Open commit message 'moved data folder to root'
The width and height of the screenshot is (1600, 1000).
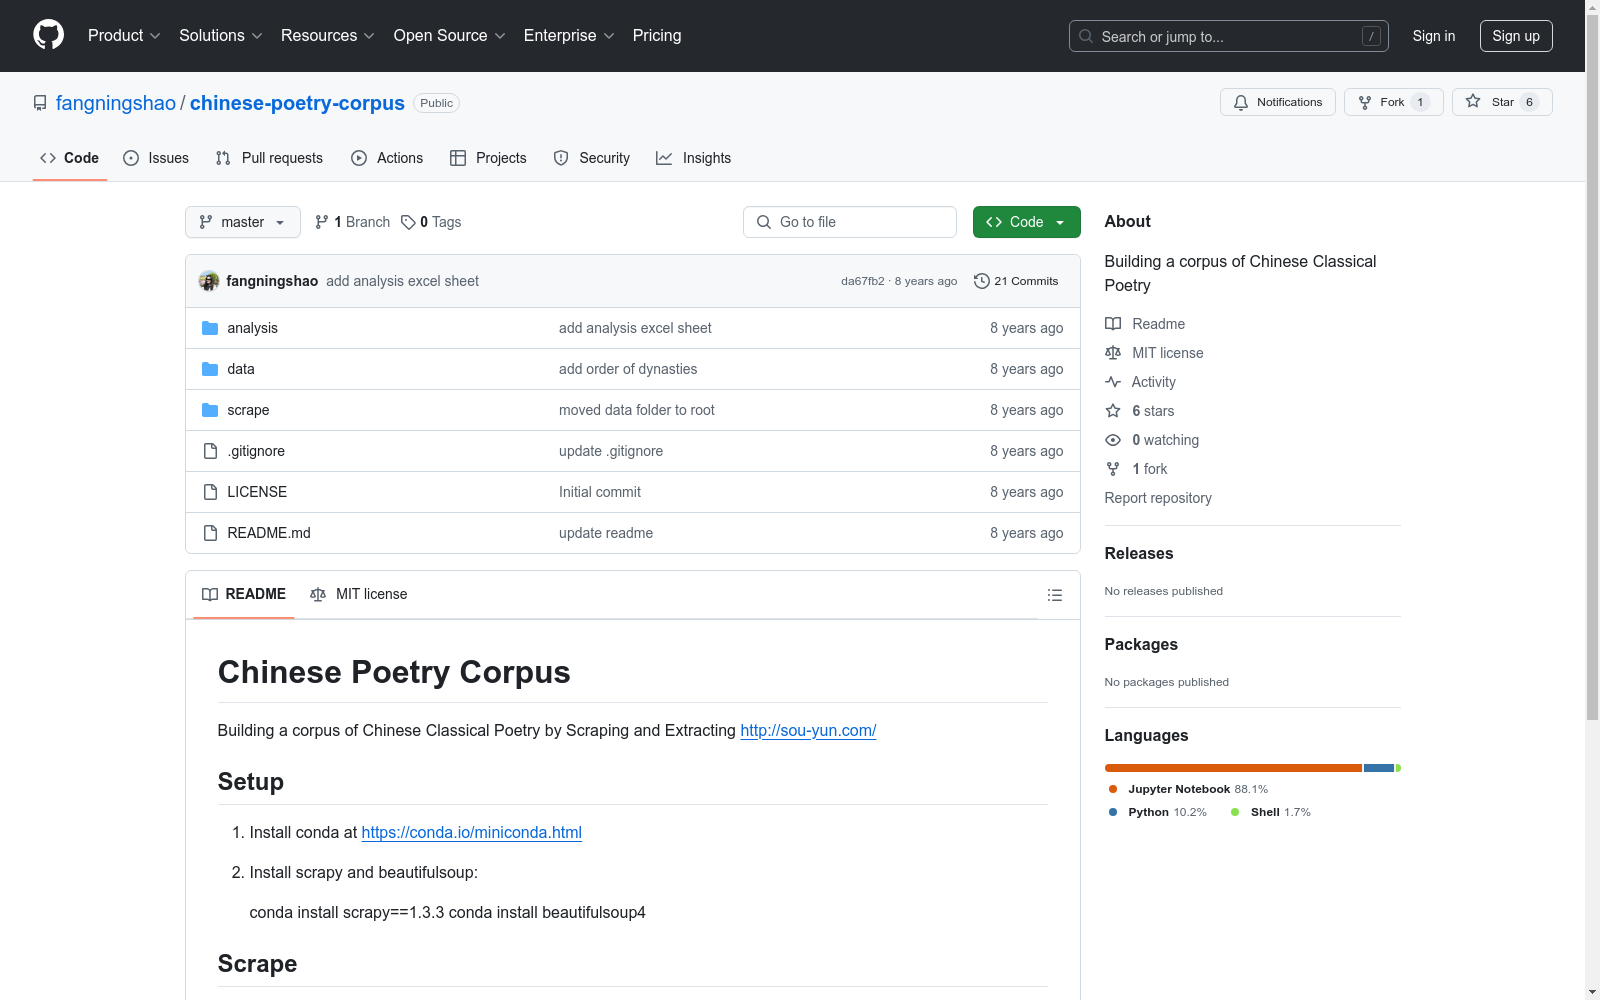pyautogui.click(x=637, y=410)
